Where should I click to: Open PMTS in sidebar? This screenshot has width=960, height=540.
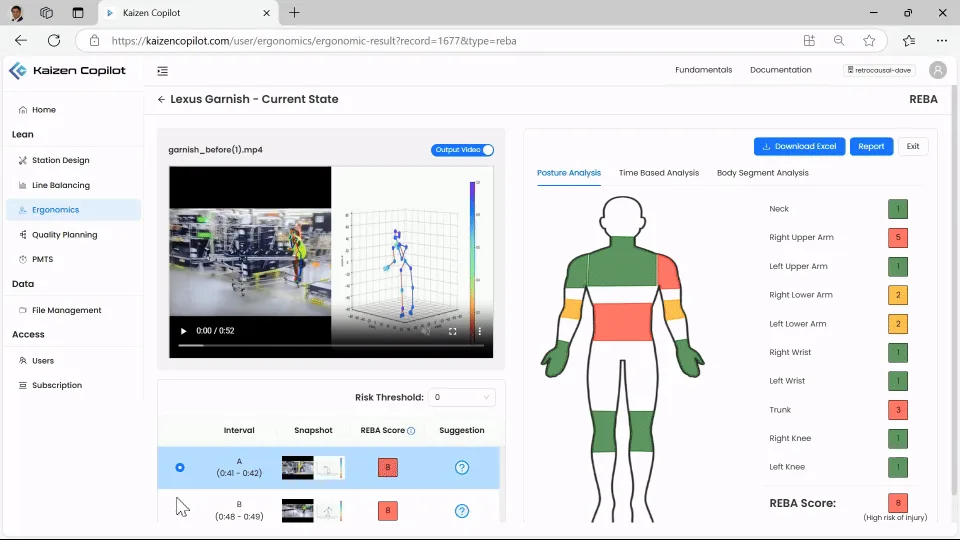click(x=73, y=260)
